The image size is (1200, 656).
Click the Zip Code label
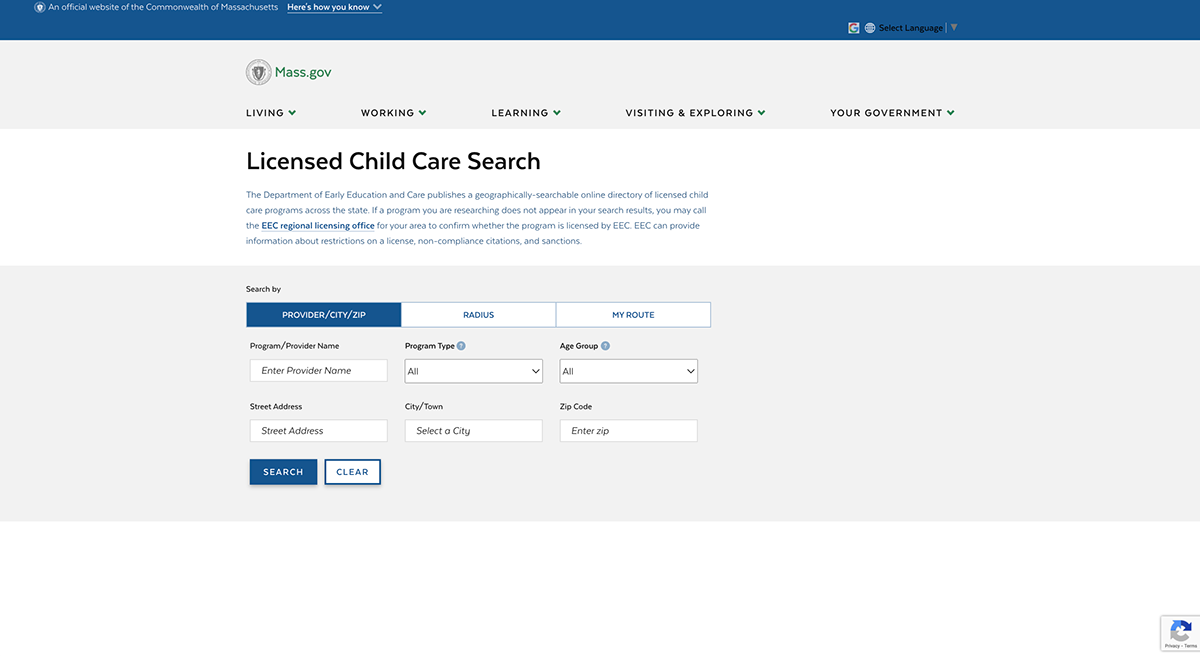pos(576,407)
